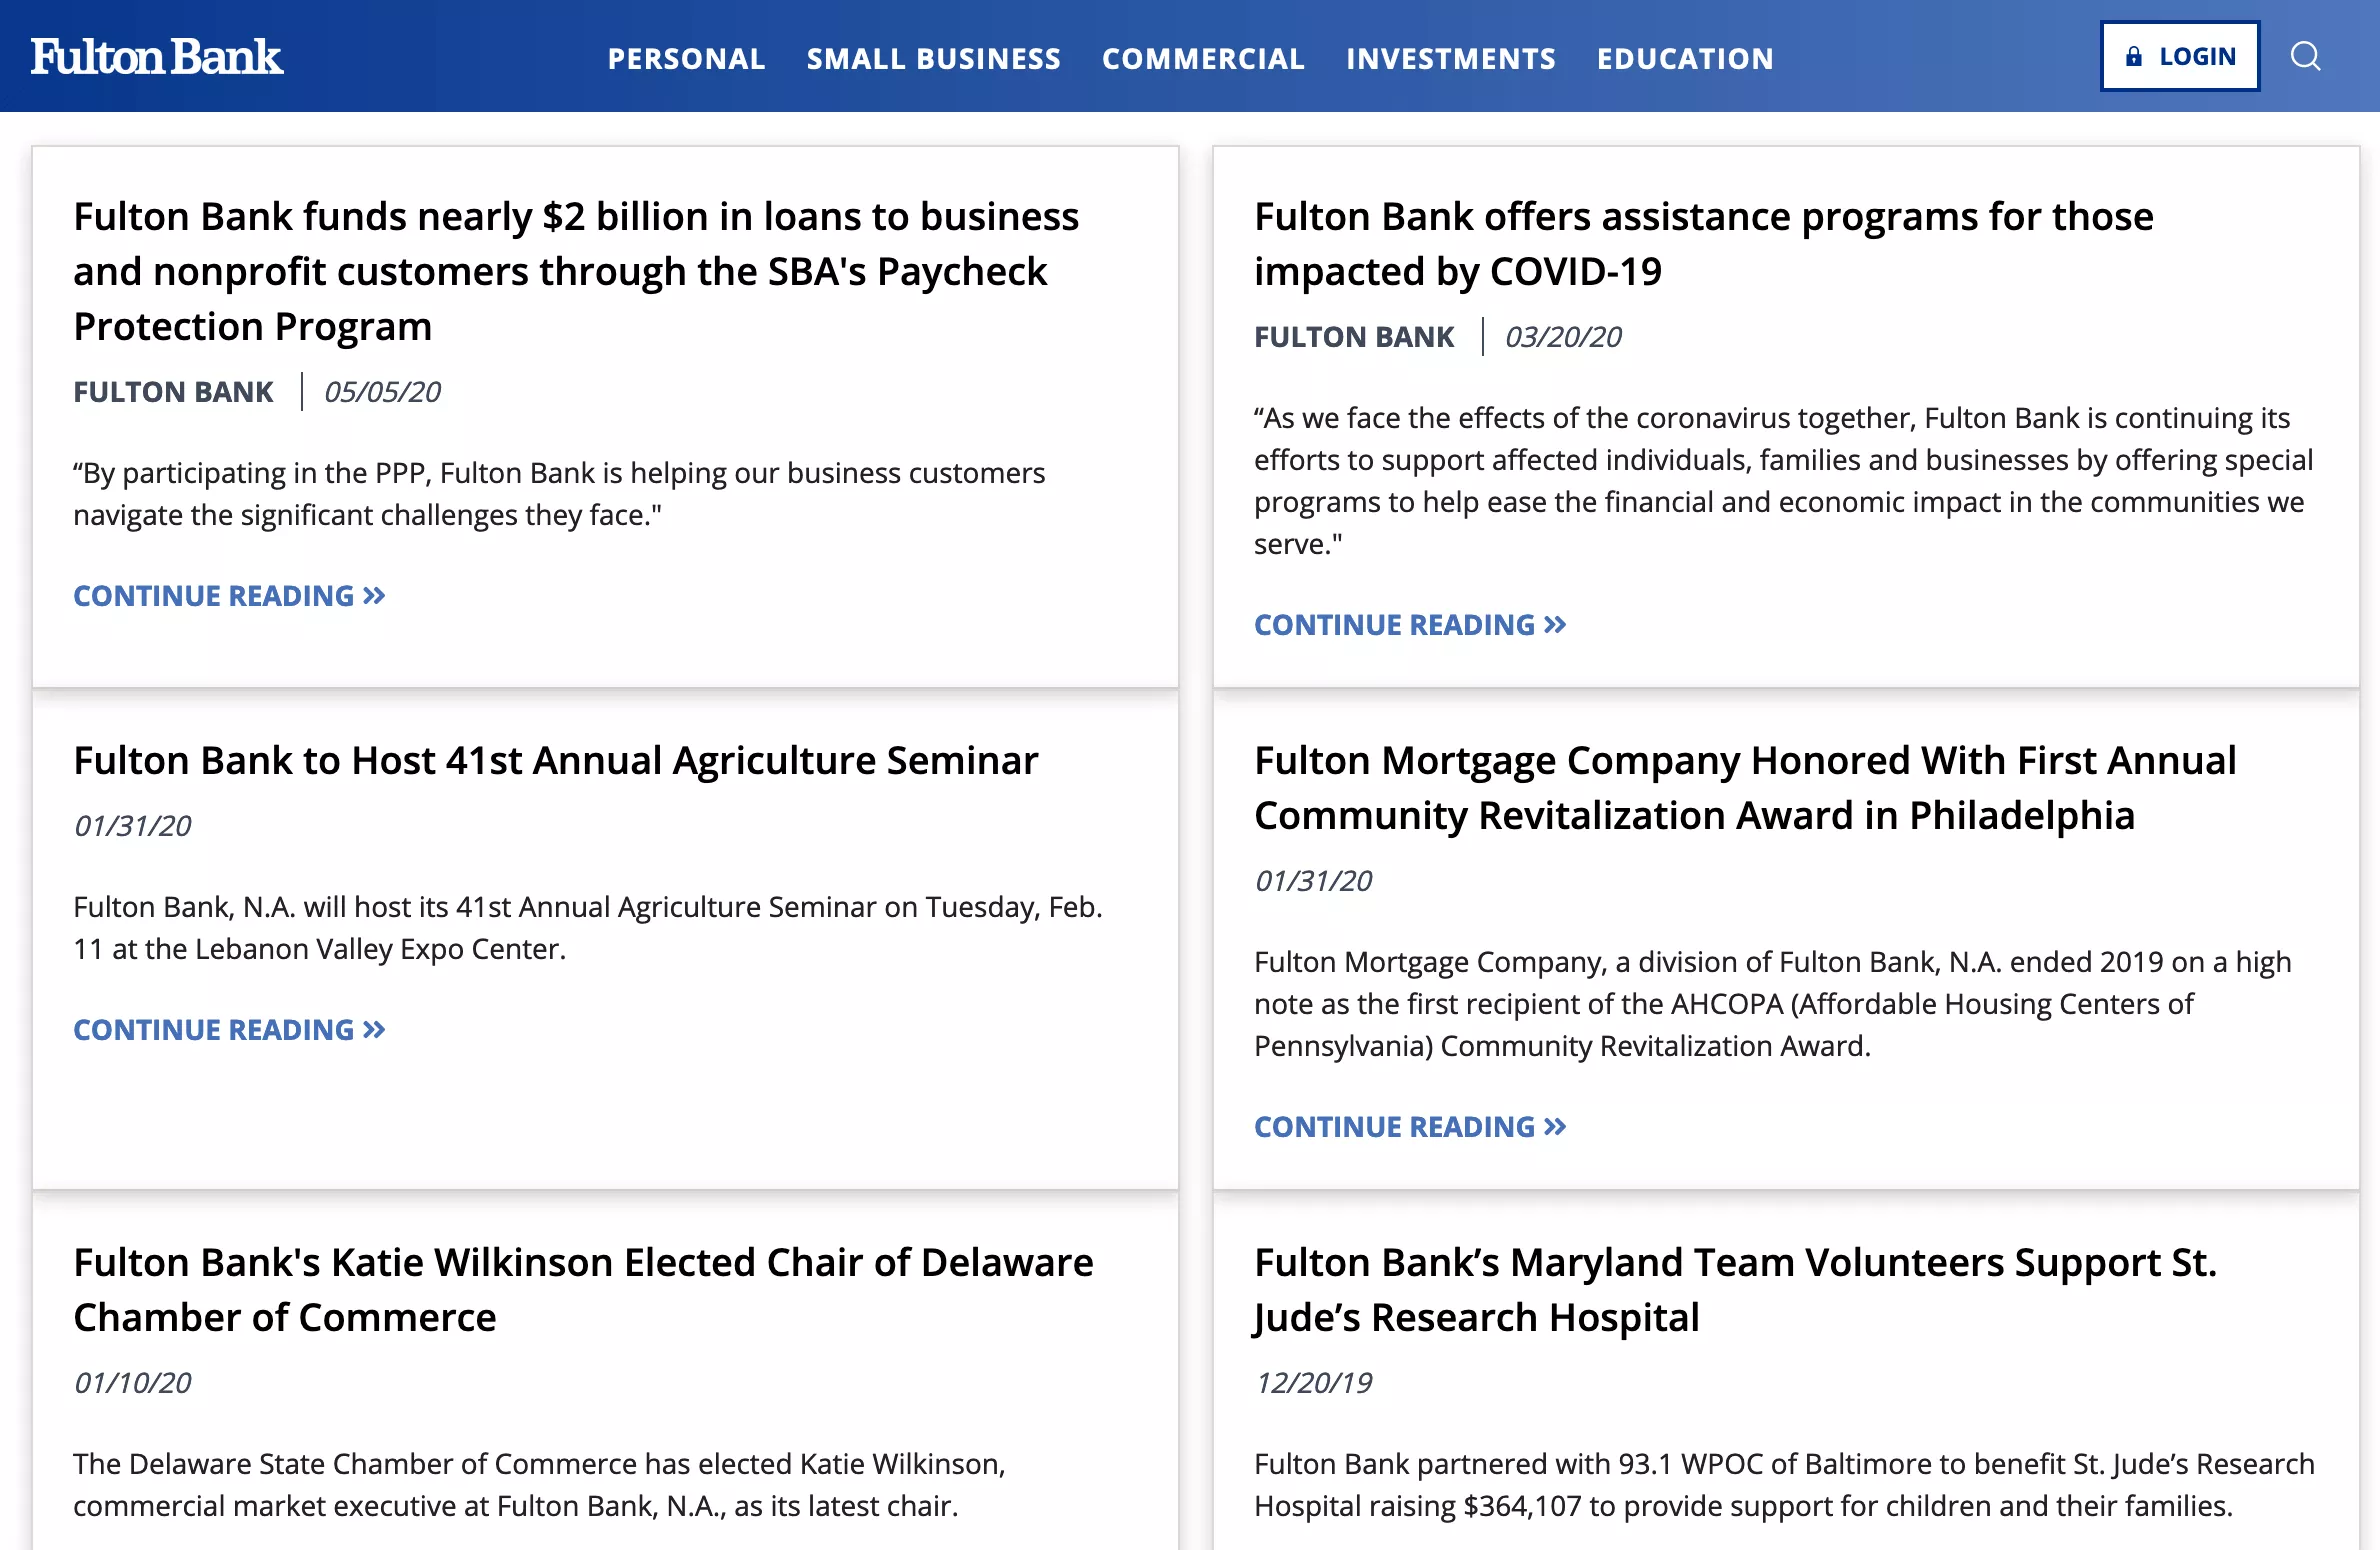The width and height of the screenshot is (2380, 1550).
Task: Go to the Education section
Action: click(x=1685, y=59)
